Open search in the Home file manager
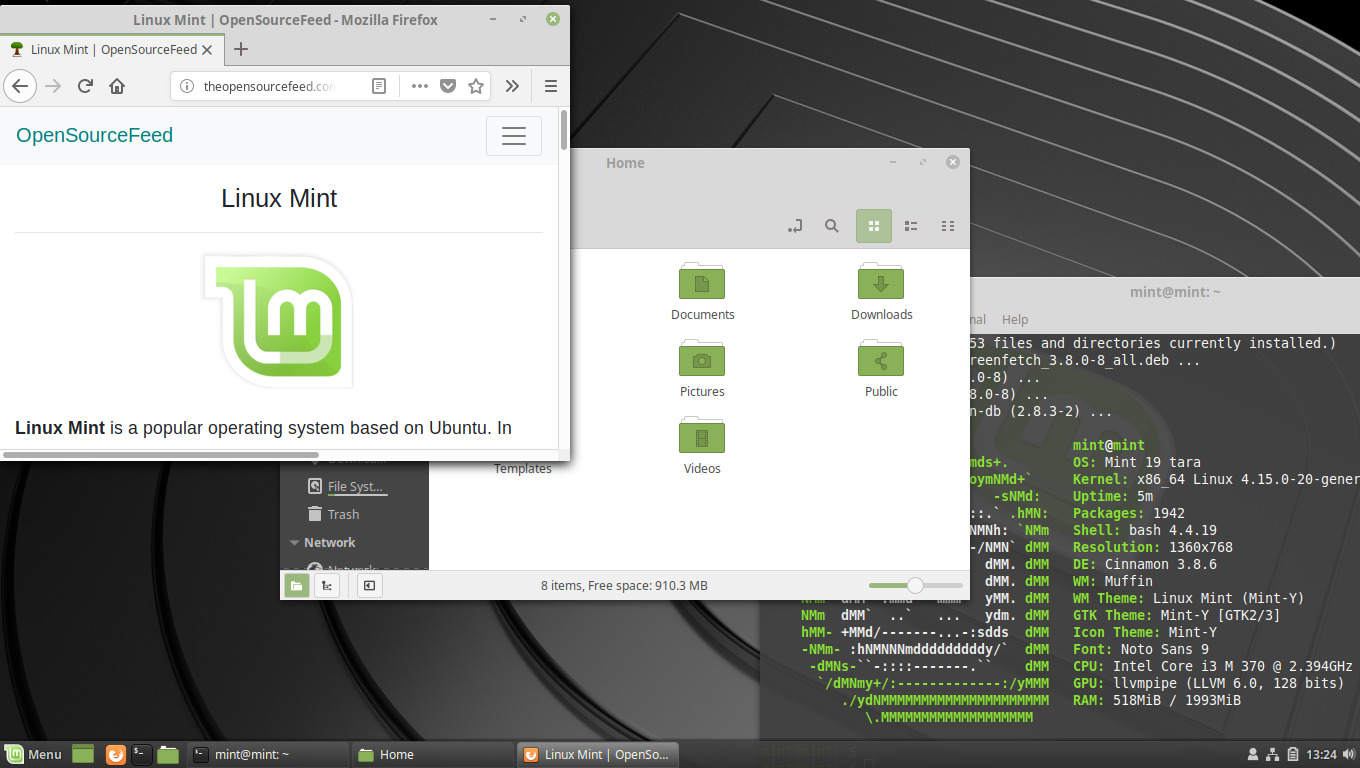Image resolution: width=1360 pixels, height=768 pixels. [x=831, y=226]
